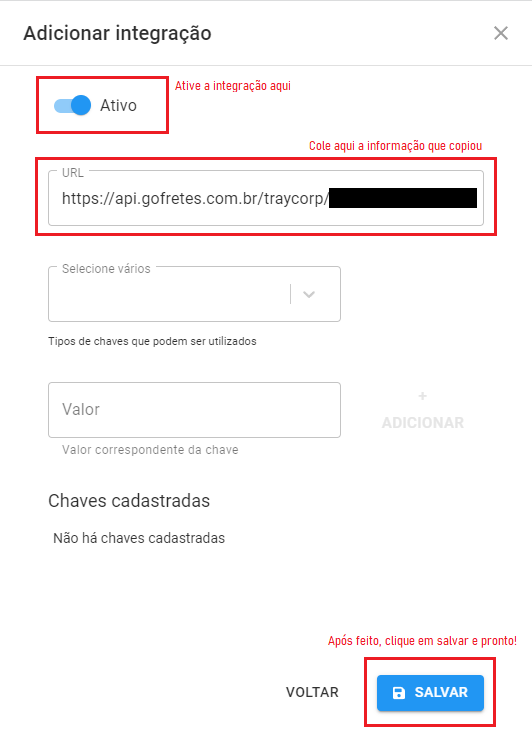Click the Ativo label text
The width and height of the screenshot is (532, 729).
point(118,106)
